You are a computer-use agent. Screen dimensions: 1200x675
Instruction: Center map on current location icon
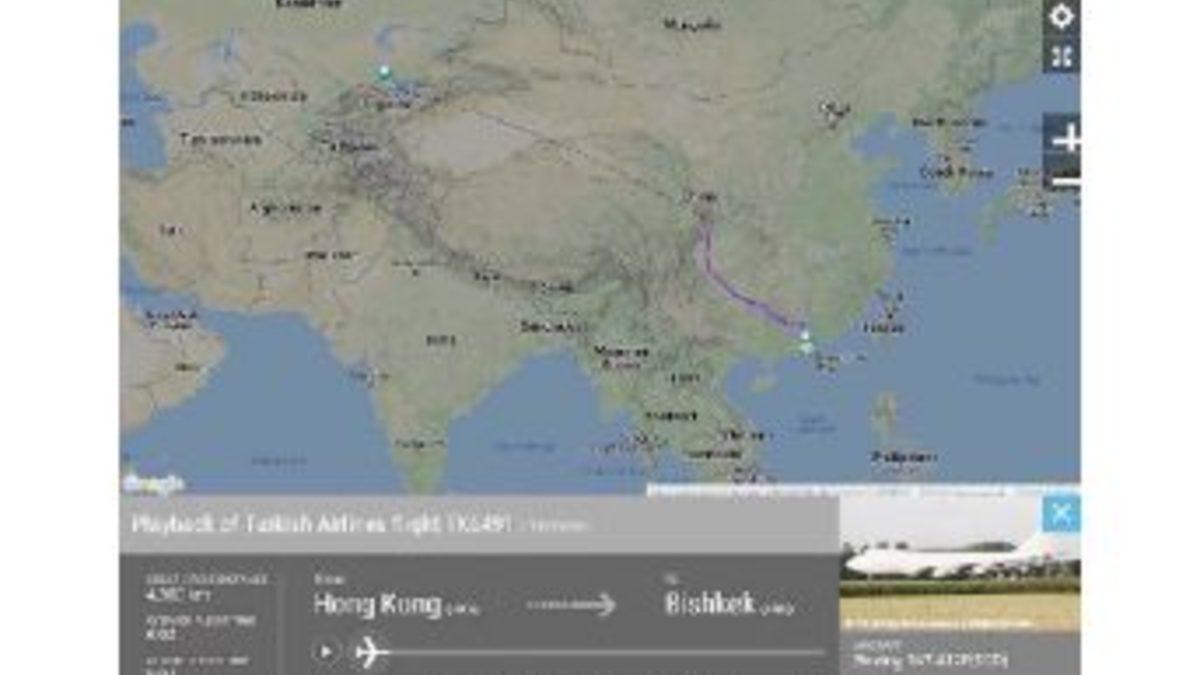coord(1061,17)
